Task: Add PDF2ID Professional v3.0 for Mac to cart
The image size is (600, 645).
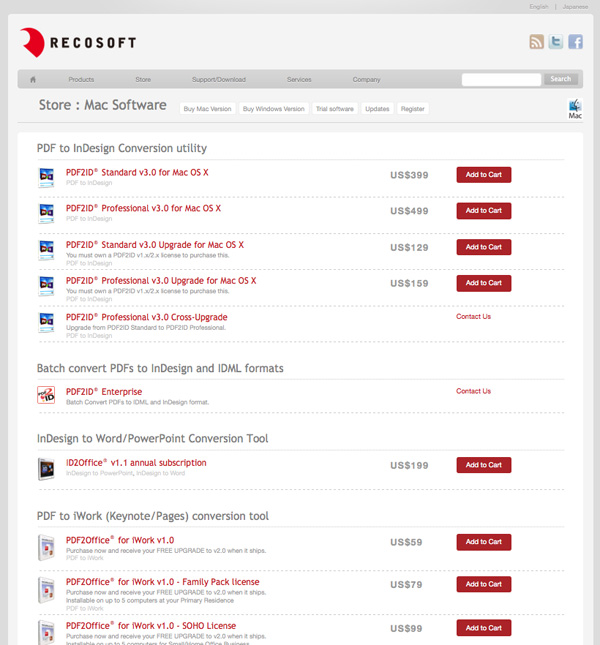Action: coord(484,211)
